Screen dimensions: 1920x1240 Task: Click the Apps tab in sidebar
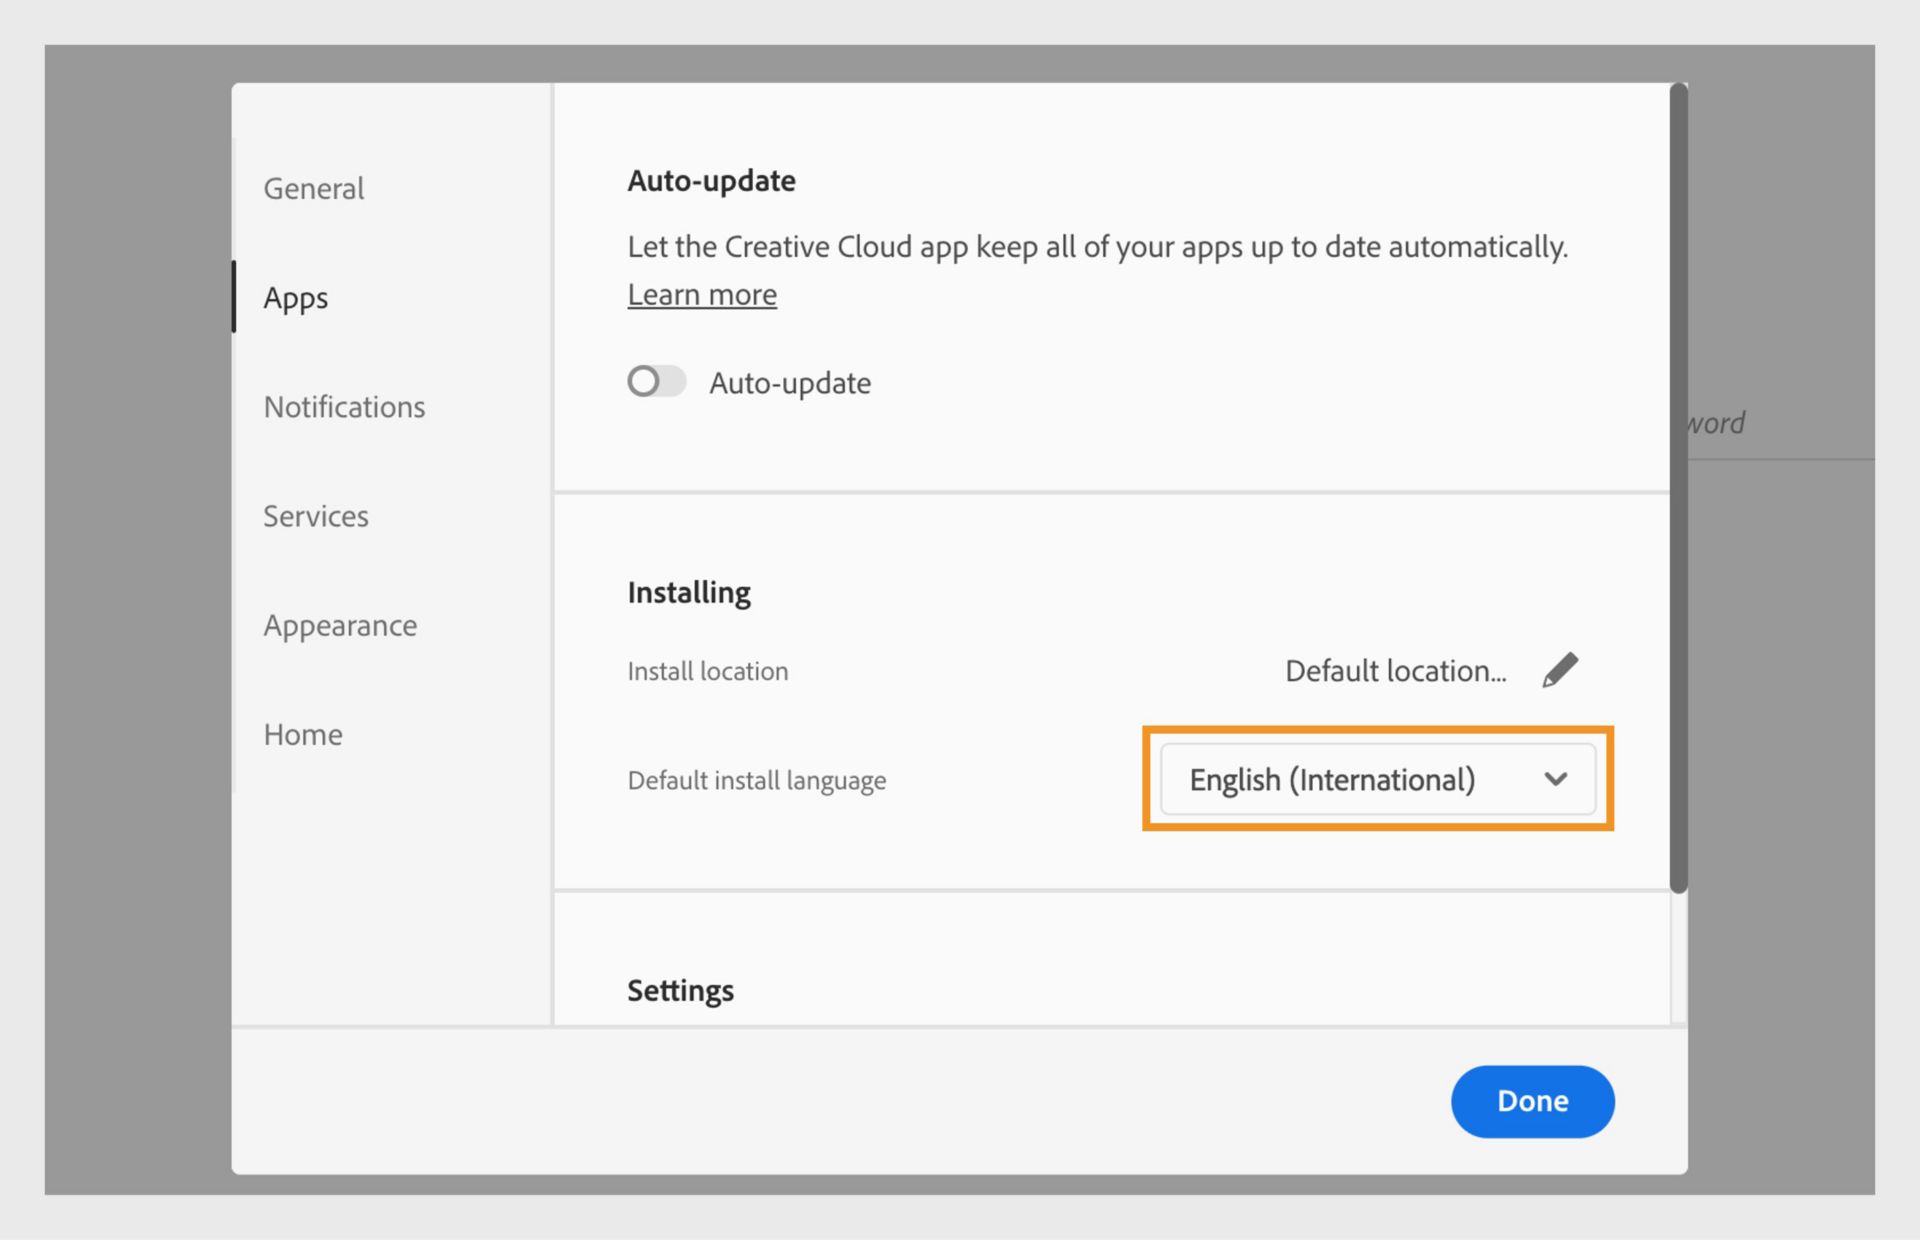click(297, 297)
